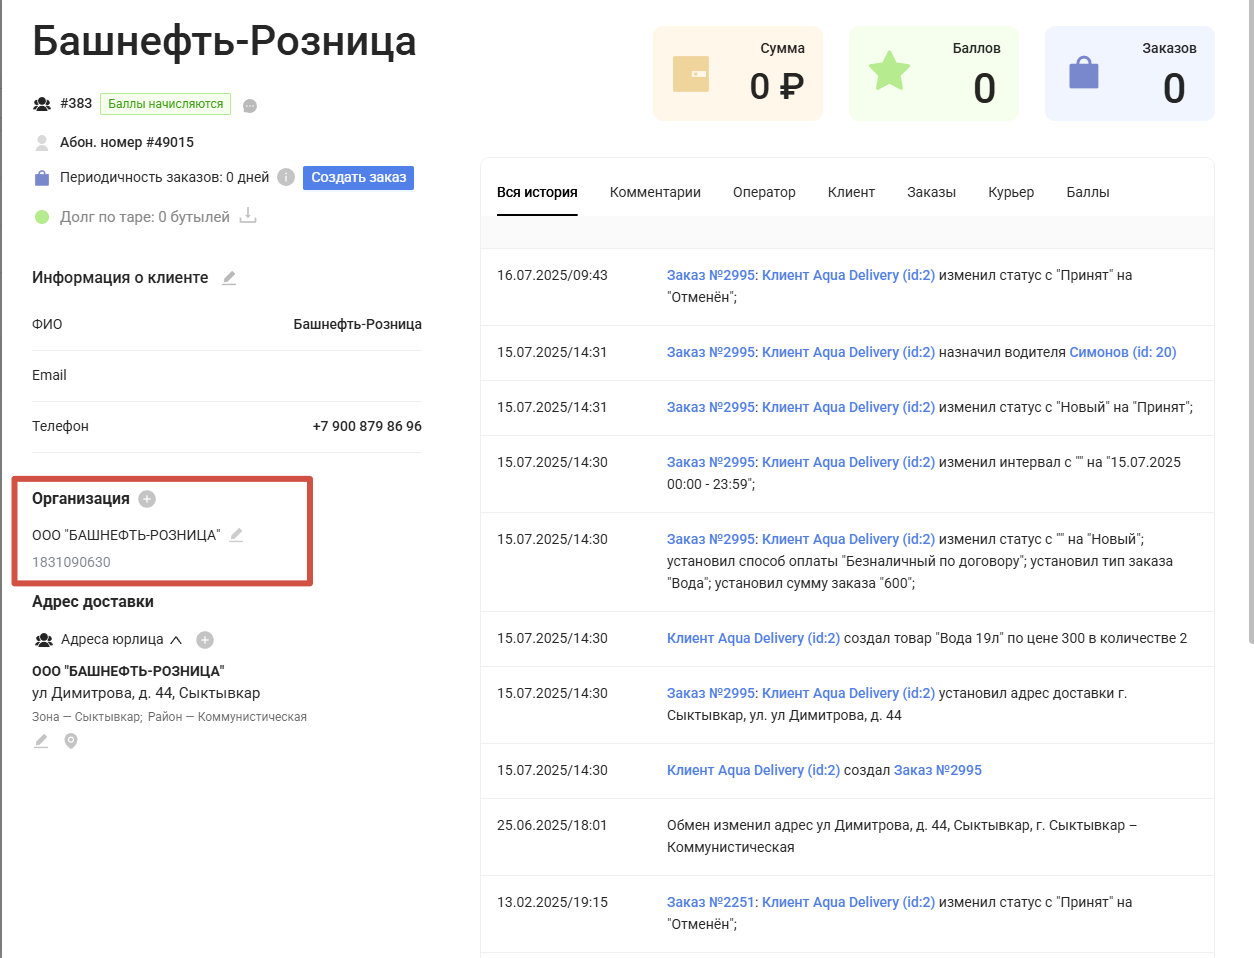1254x958 pixels.
Task: Open driver link Симонов (id: 20)
Action: 1123,352
